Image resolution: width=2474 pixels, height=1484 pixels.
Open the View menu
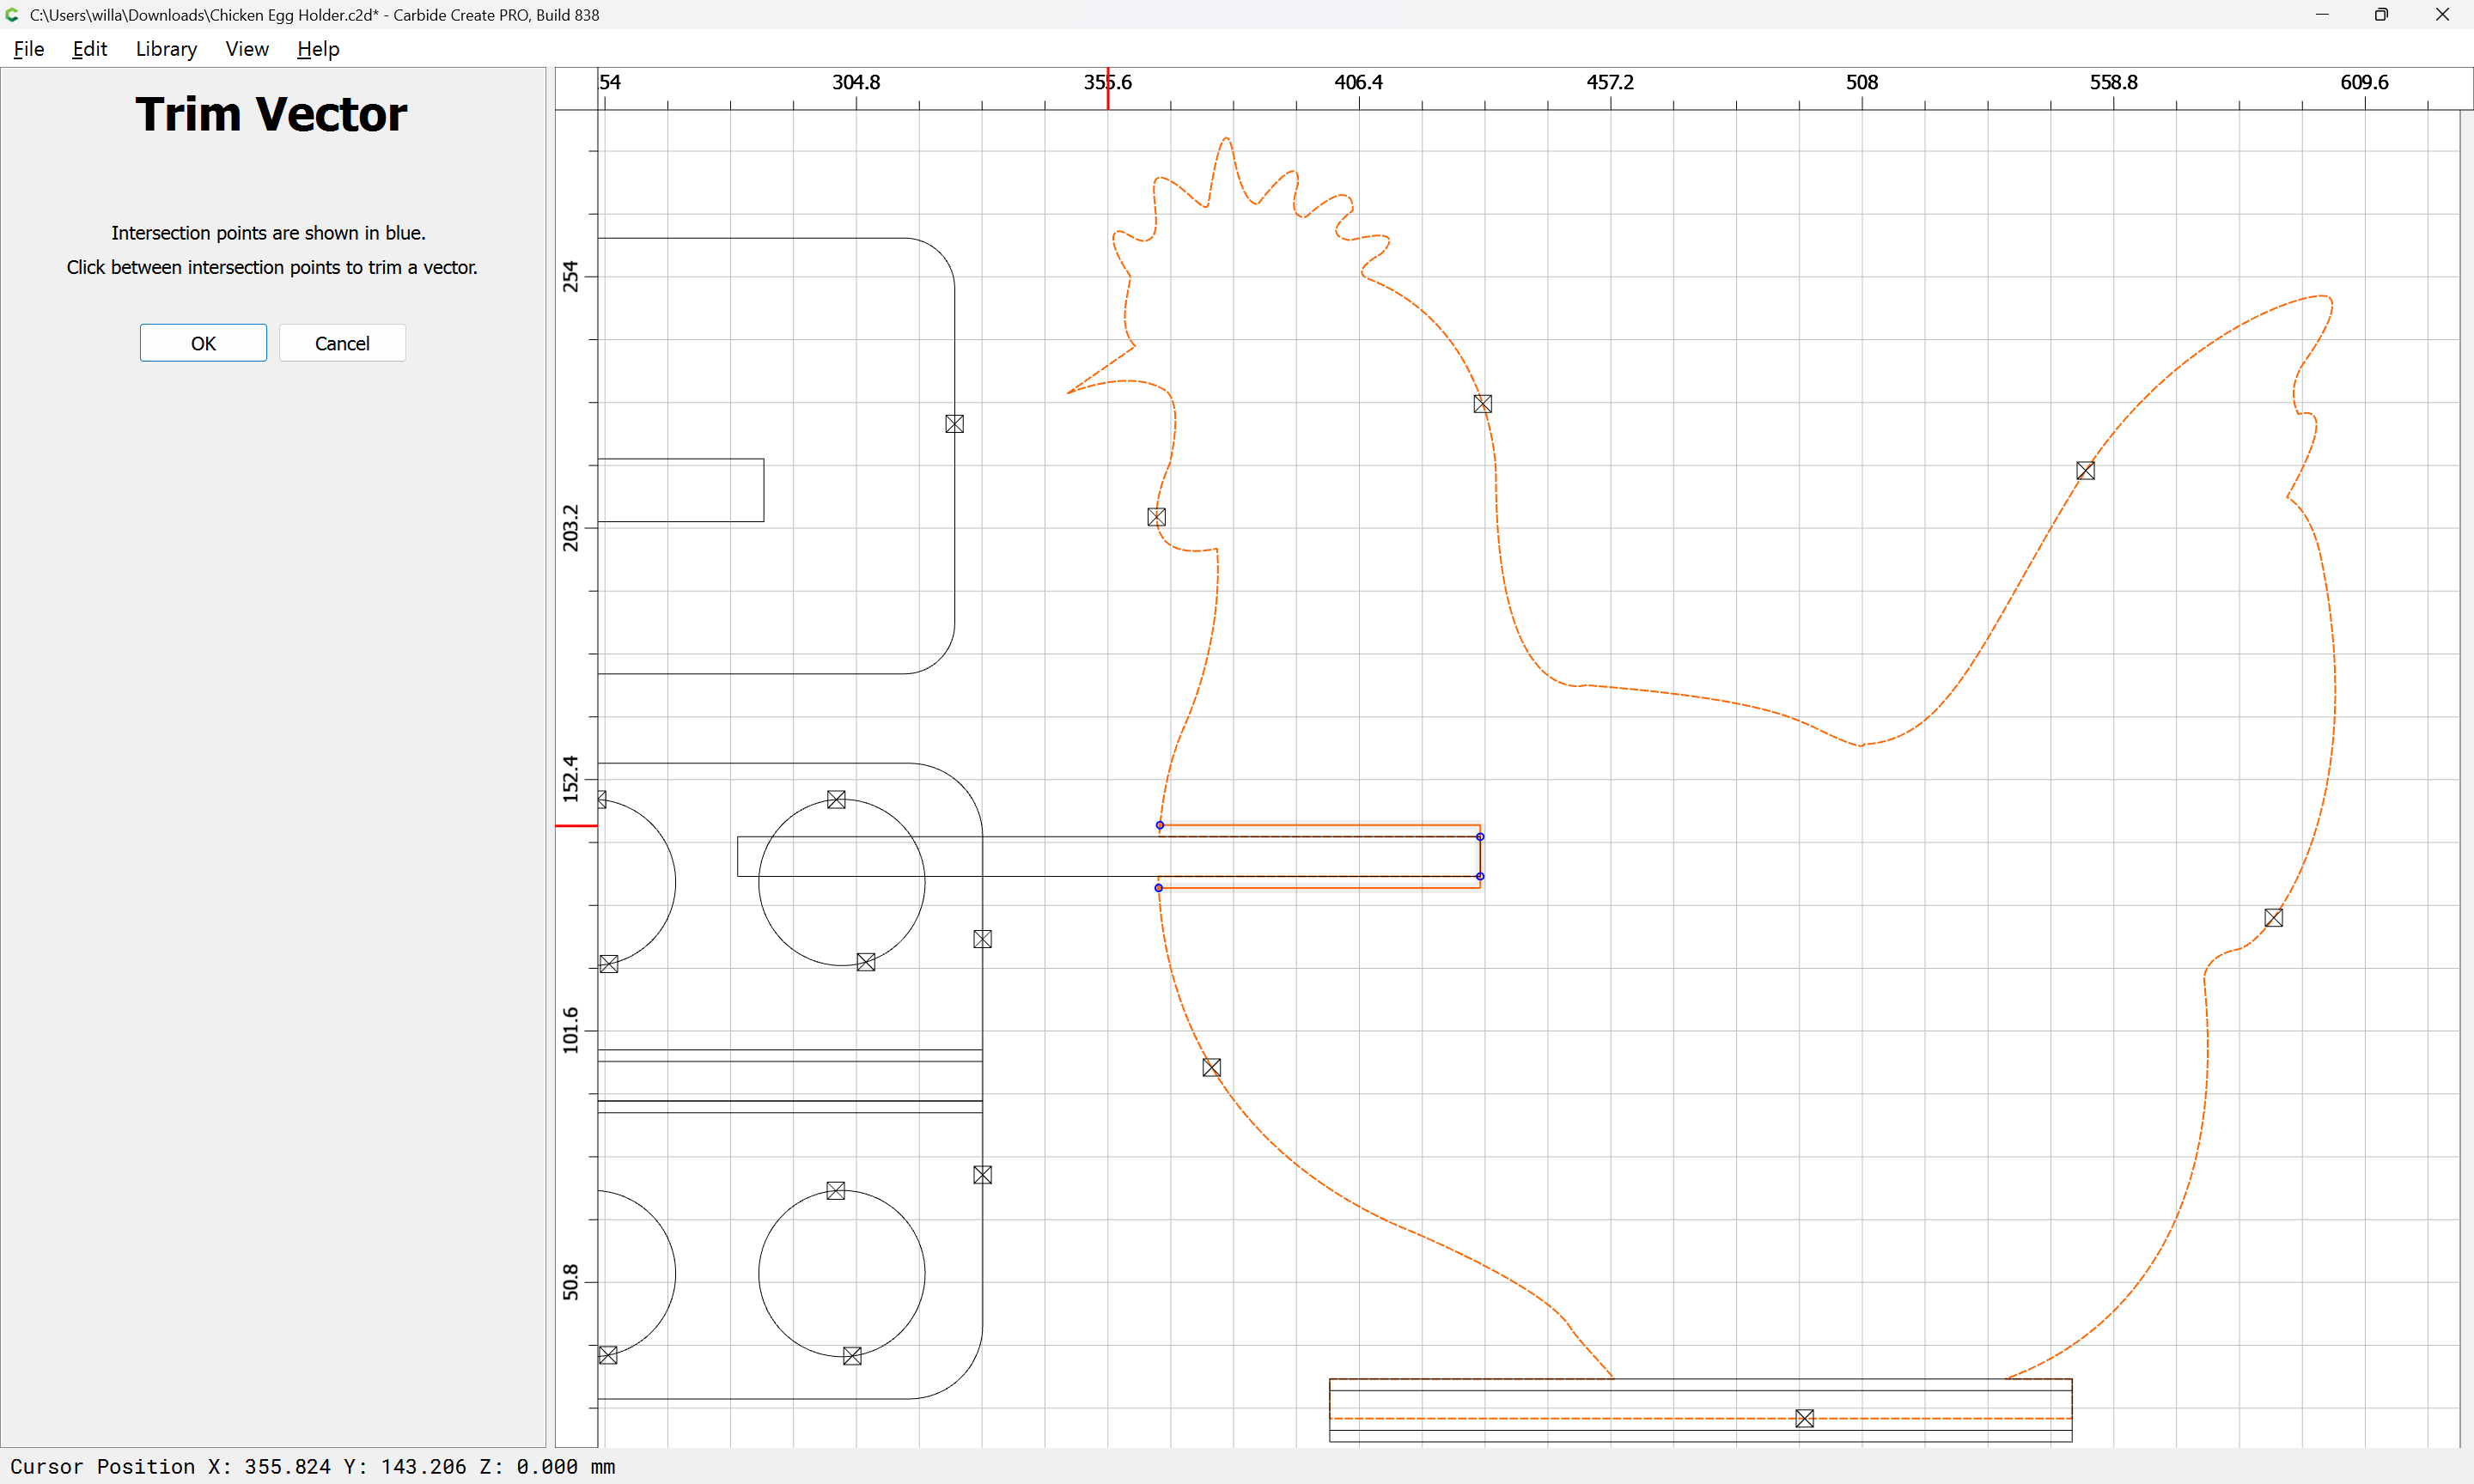[x=247, y=49]
